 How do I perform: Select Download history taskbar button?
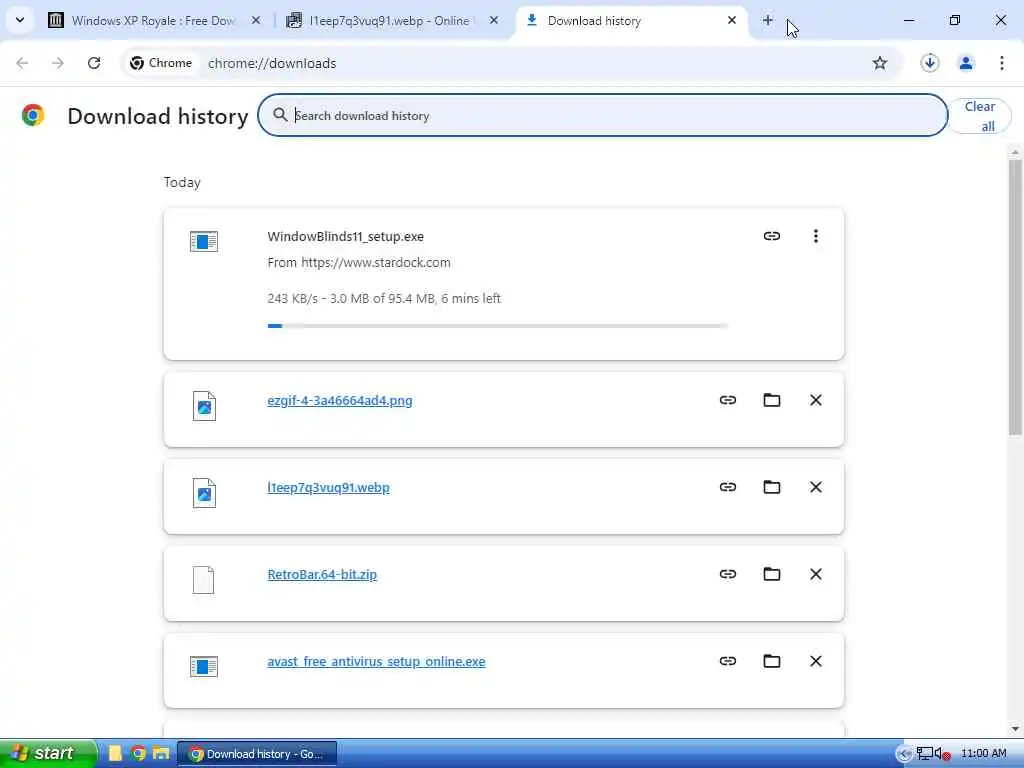[x=257, y=754]
